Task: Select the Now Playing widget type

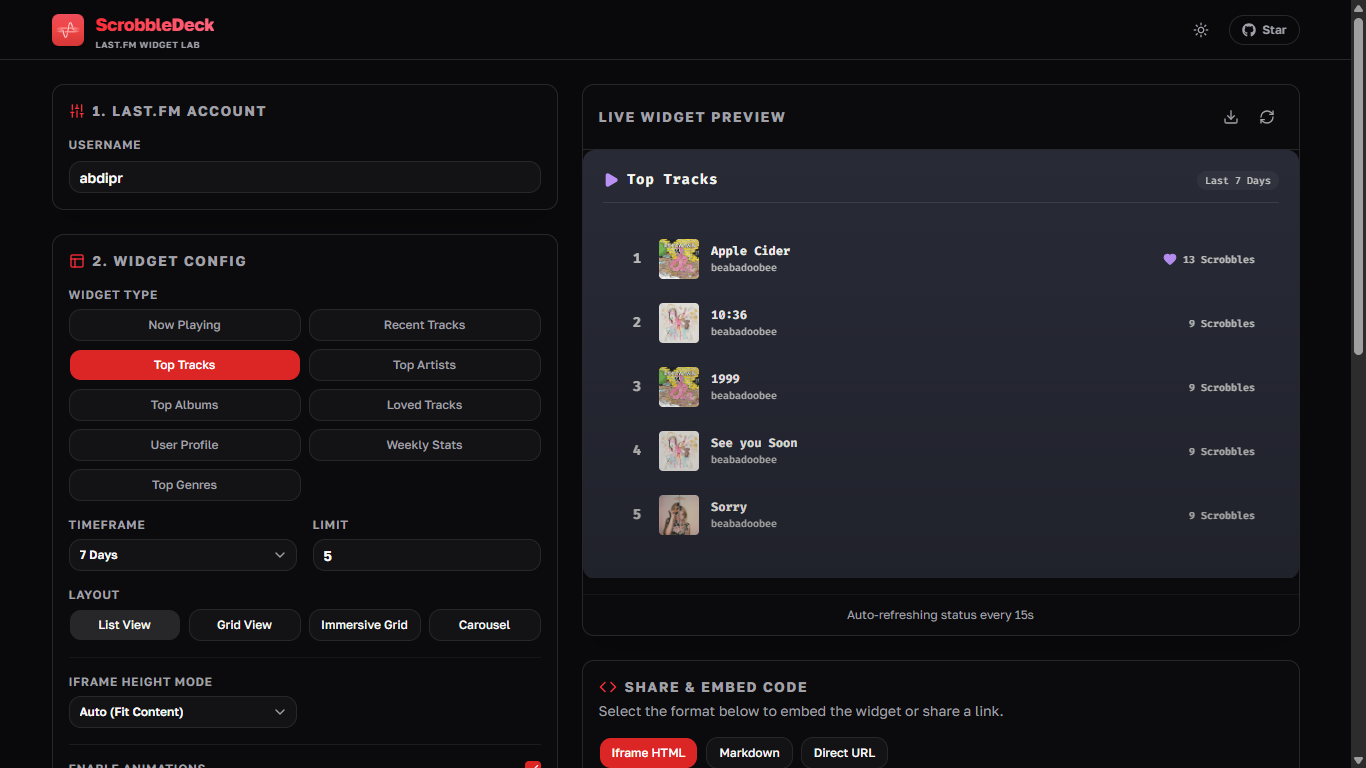Action: pos(185,325)
